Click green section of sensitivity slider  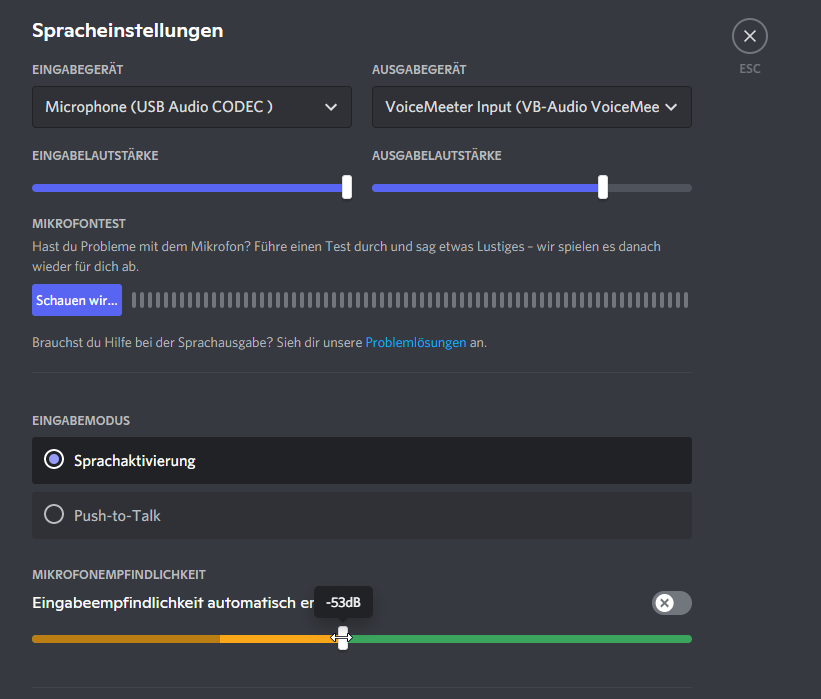(x=520, y=639)
